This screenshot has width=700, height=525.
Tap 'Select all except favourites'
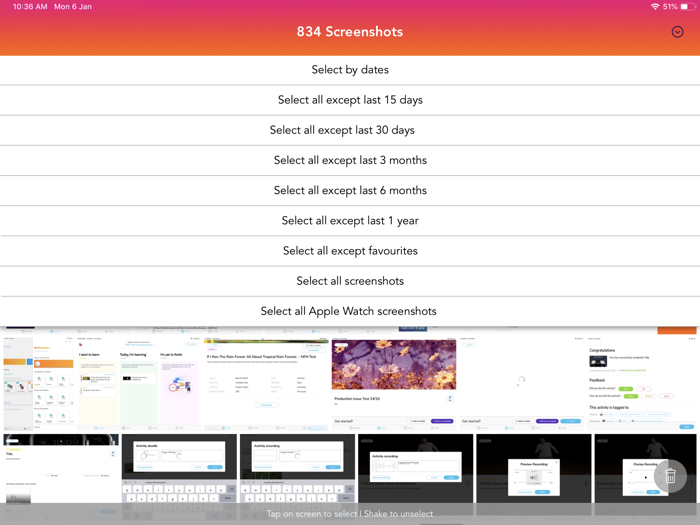pos(350,251)
